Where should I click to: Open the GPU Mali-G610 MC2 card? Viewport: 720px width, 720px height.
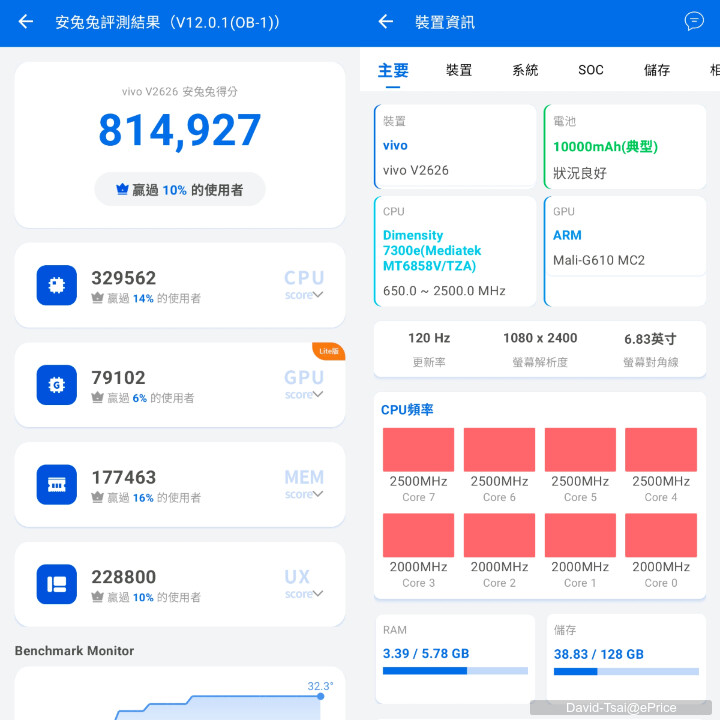[x=625, y=251]
